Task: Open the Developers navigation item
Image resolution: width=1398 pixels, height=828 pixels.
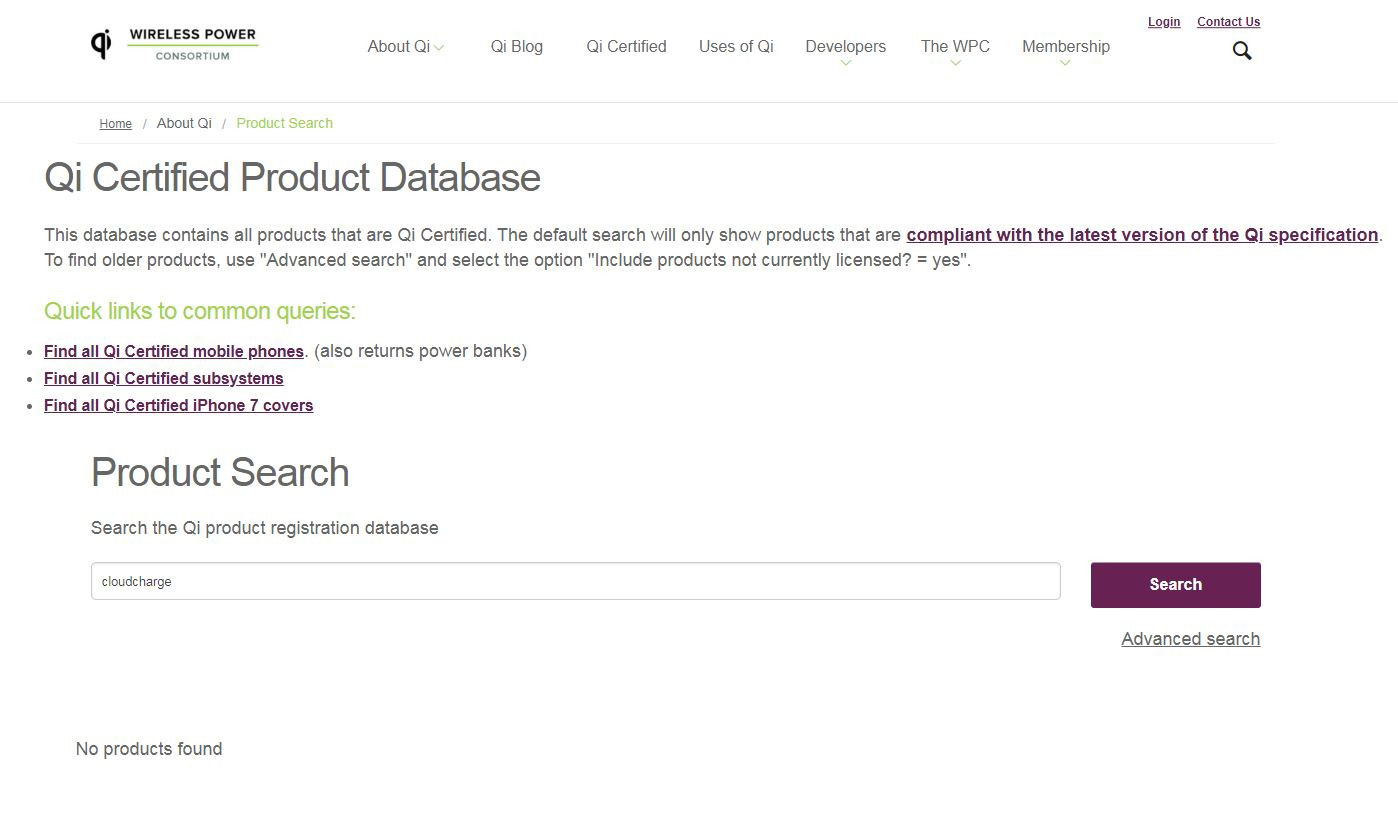Action: [846, 46]
